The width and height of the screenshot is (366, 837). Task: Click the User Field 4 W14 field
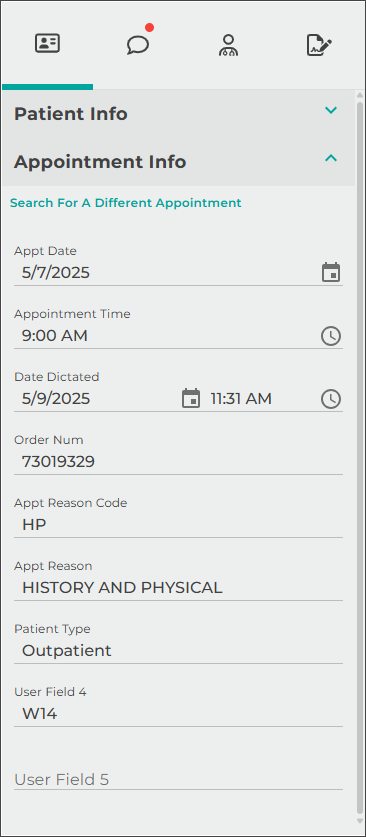178,714
